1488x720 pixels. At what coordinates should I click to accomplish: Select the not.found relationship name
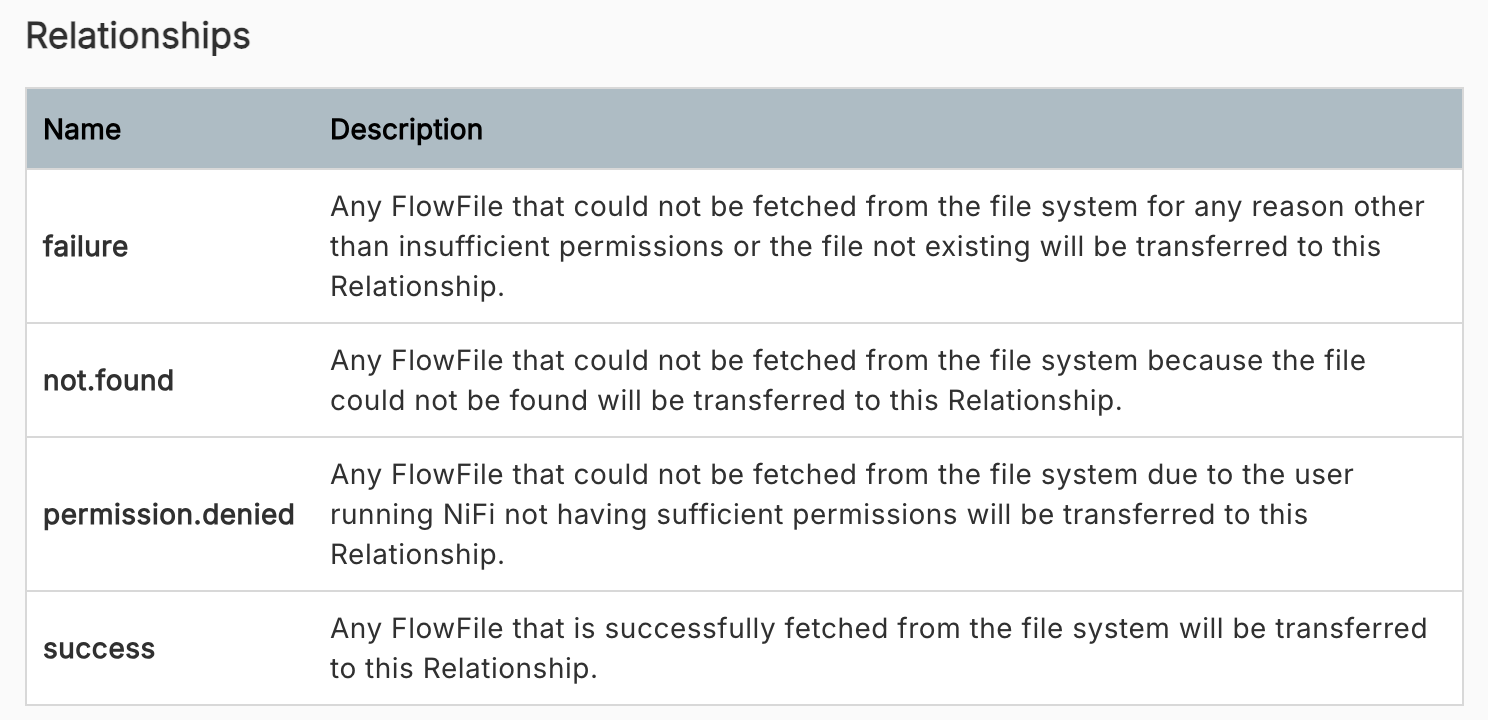(x=108, y=380)
